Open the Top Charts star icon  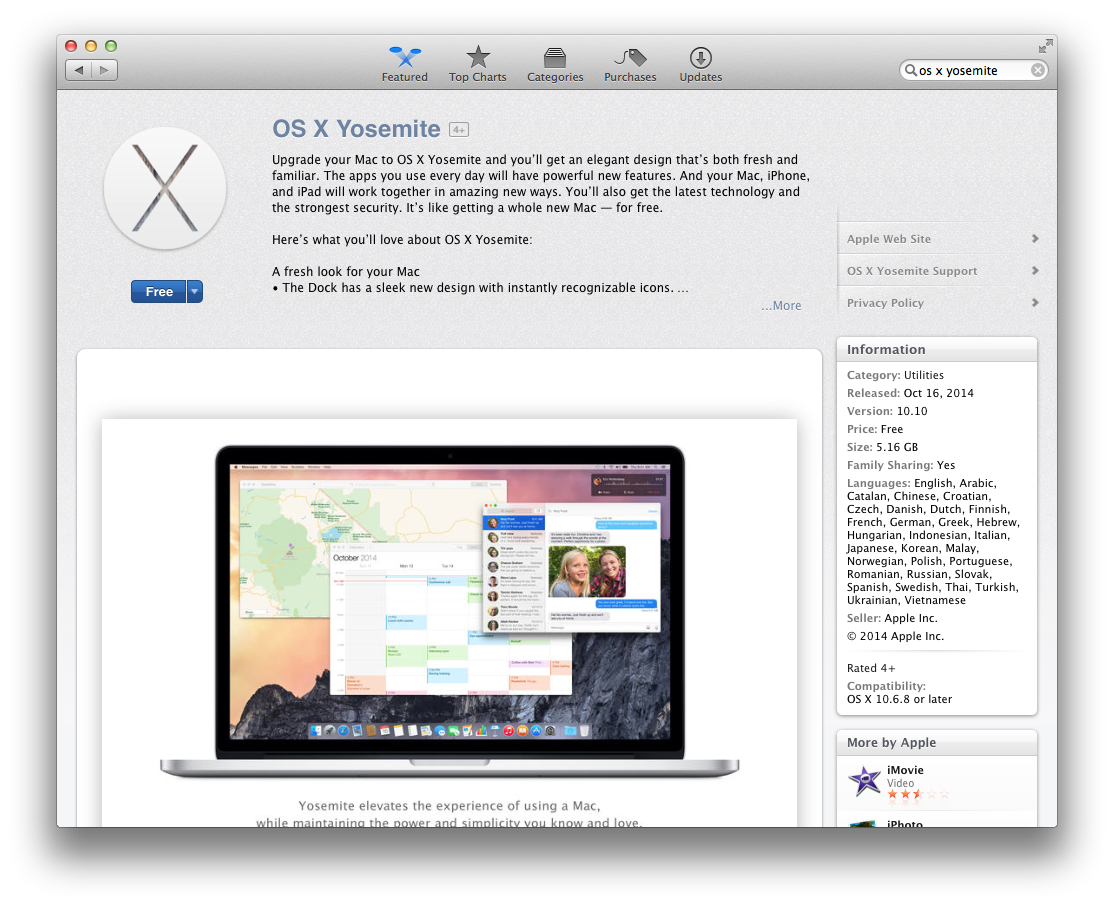(x=478, y=57)
